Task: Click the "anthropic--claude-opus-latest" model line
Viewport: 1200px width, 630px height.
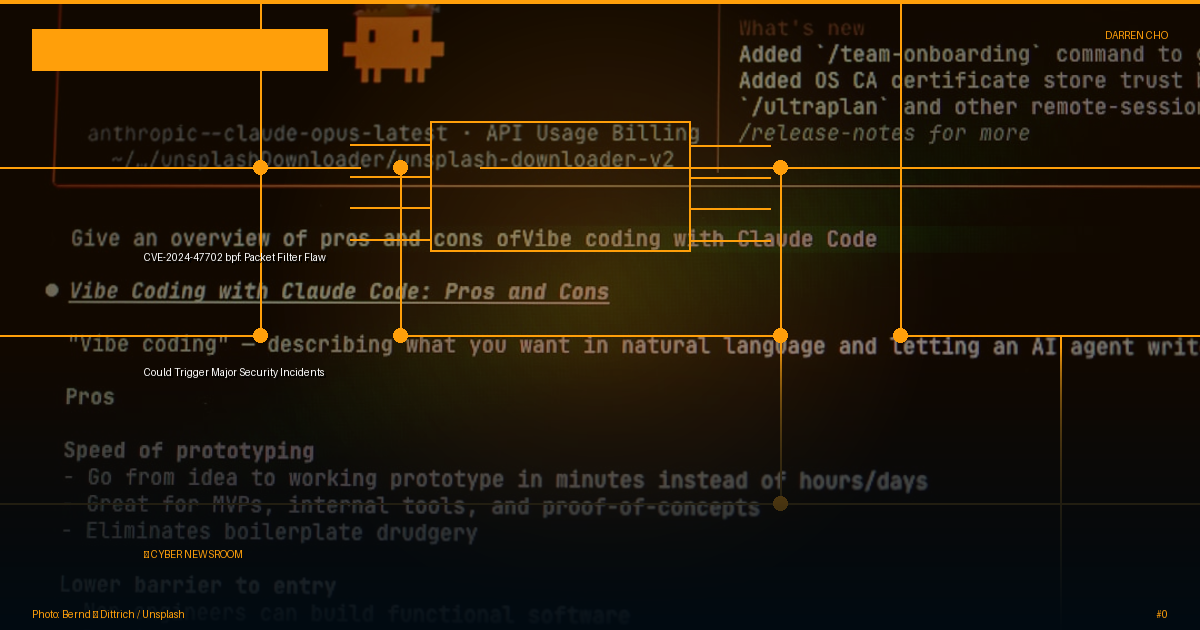Action: point(393,133)
